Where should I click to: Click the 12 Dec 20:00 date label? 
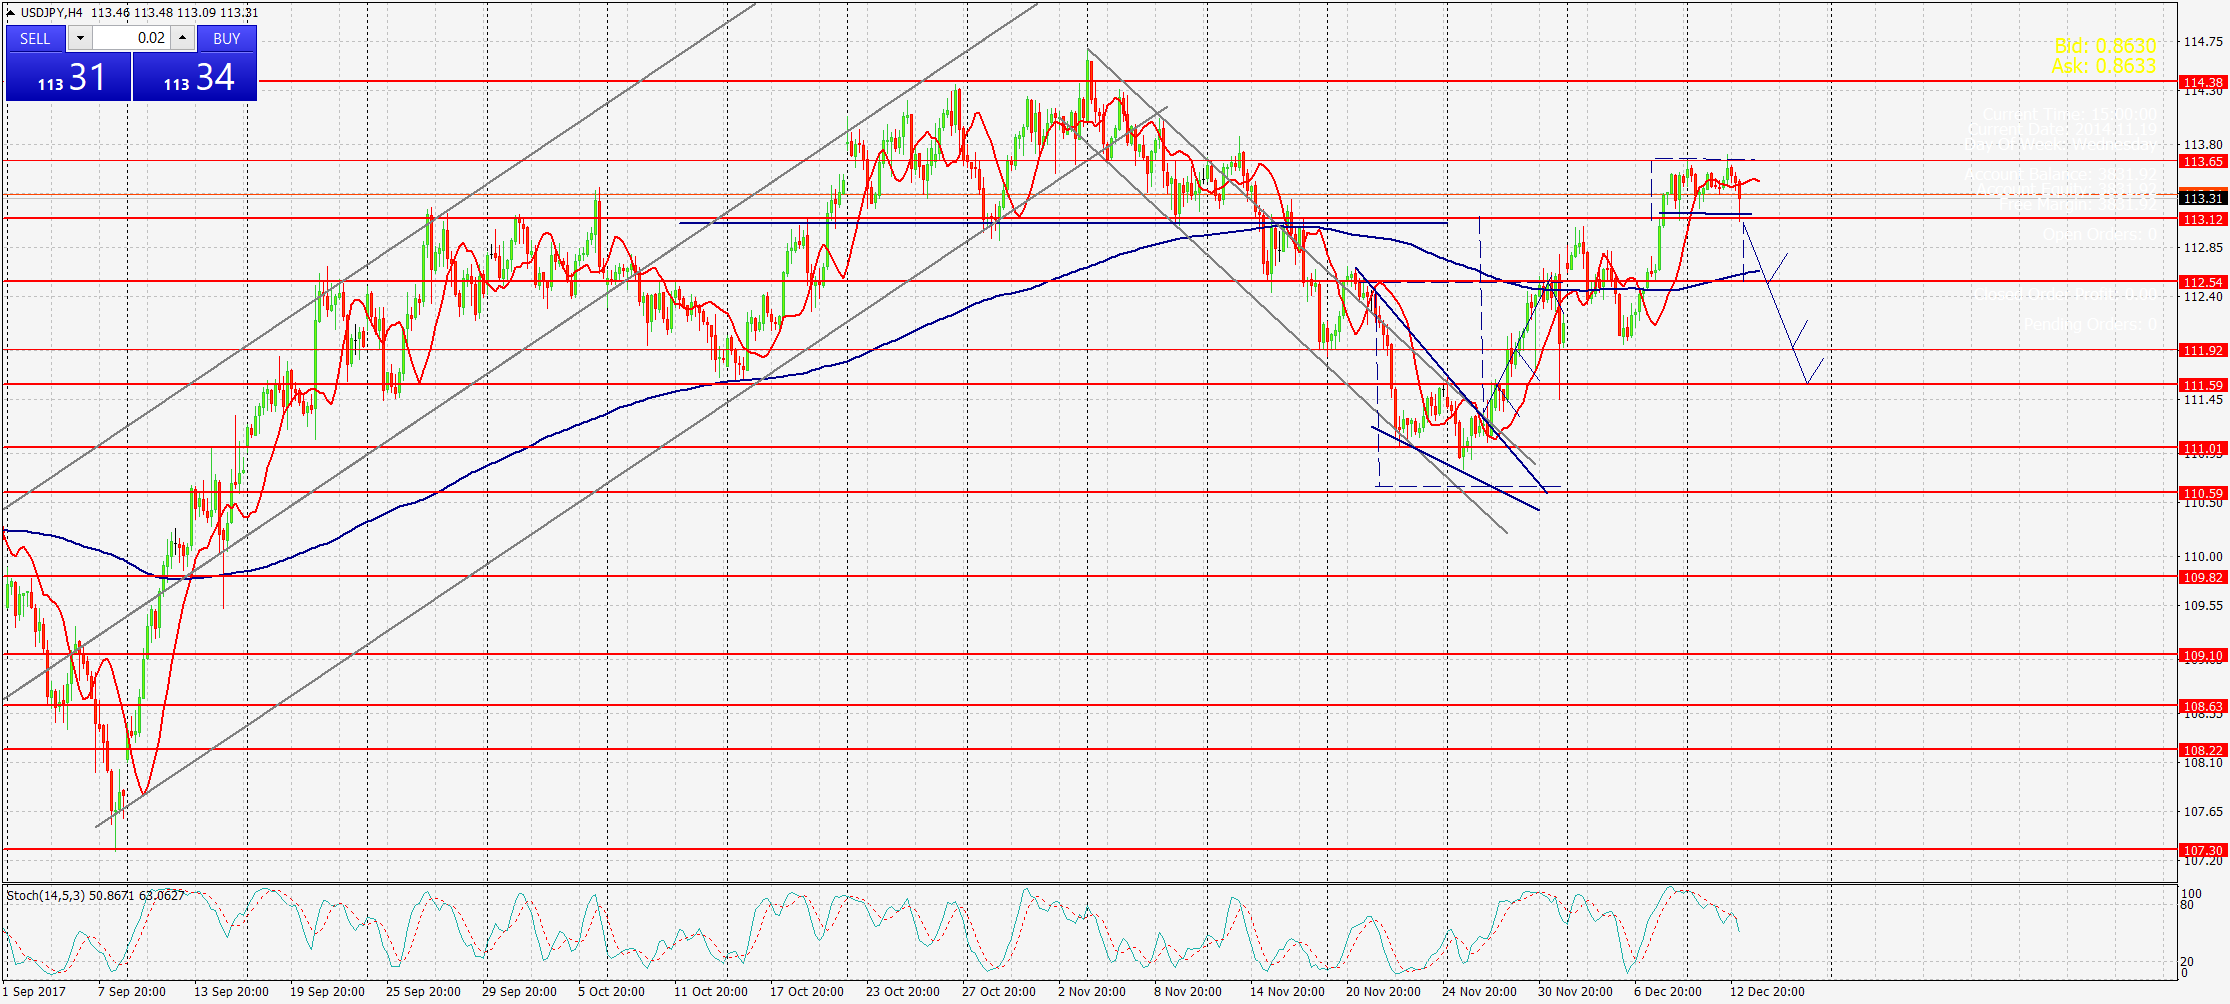(1767, 992)
